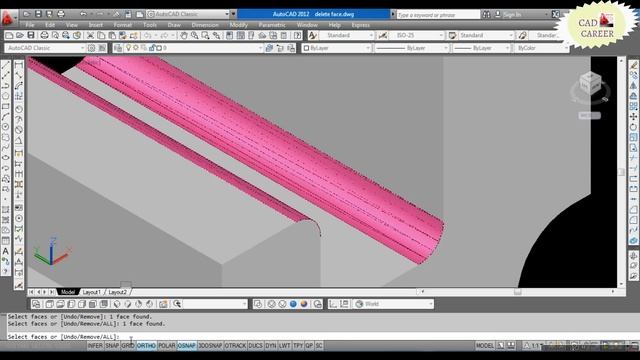Toggle INFER constraints in status bar

(95, 346)
